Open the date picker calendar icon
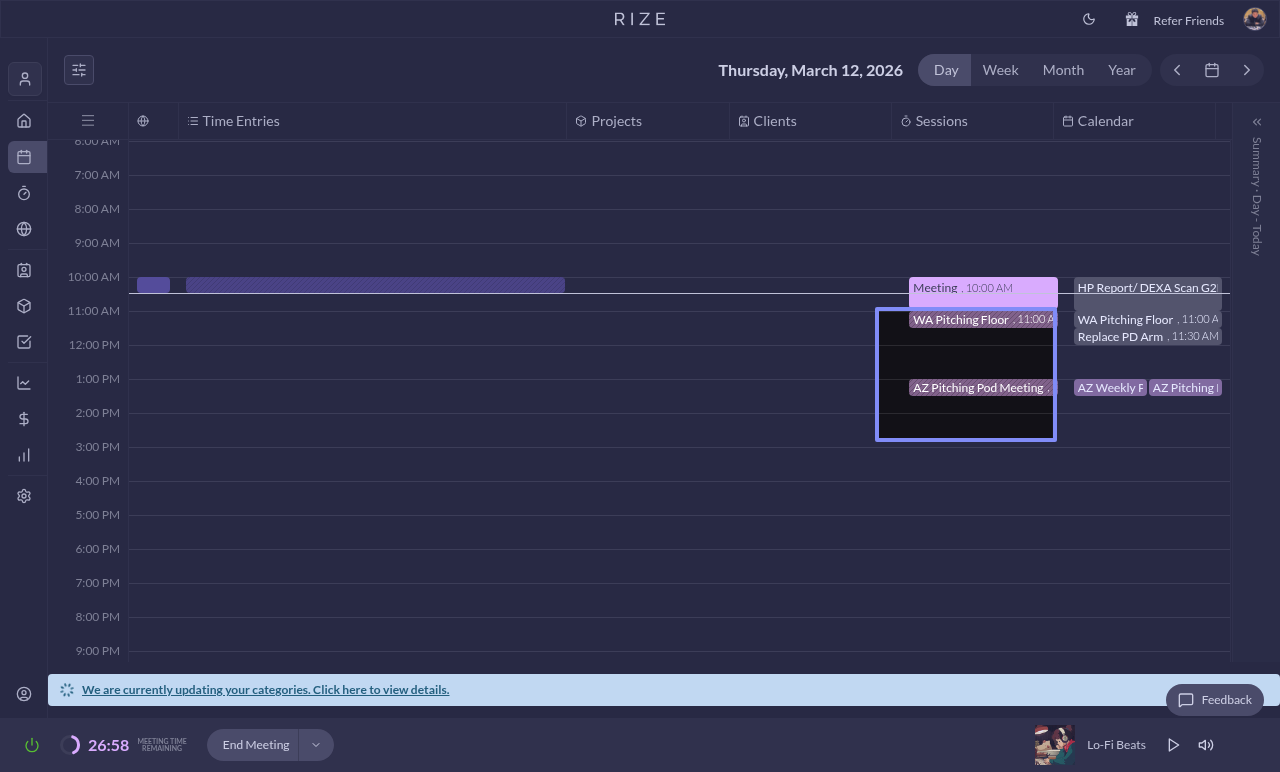Viewport: 1280px width, 772px height. tap(1211, 70)
